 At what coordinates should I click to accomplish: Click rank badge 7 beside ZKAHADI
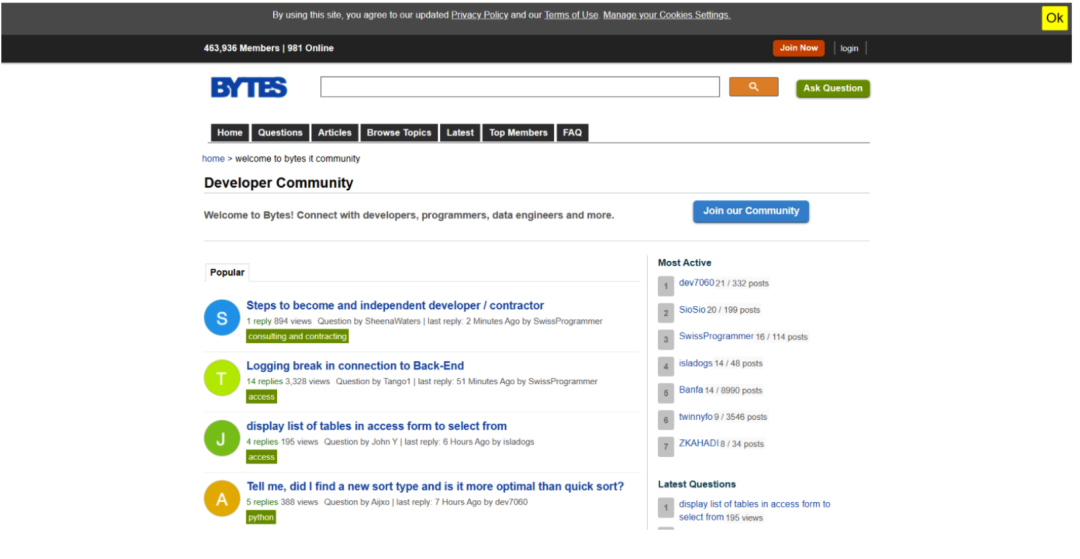click(665, 447)
